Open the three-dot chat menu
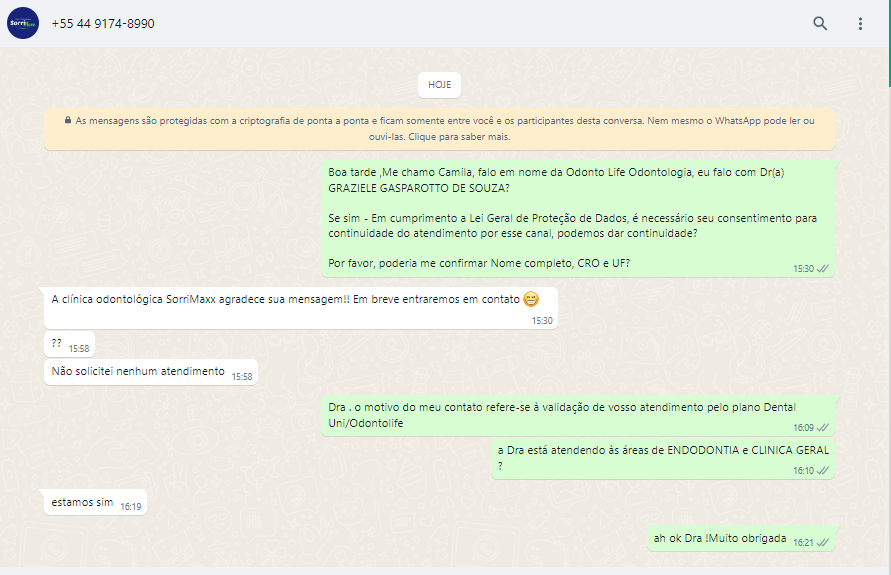891x575 pixels. (x=860, y=23)
